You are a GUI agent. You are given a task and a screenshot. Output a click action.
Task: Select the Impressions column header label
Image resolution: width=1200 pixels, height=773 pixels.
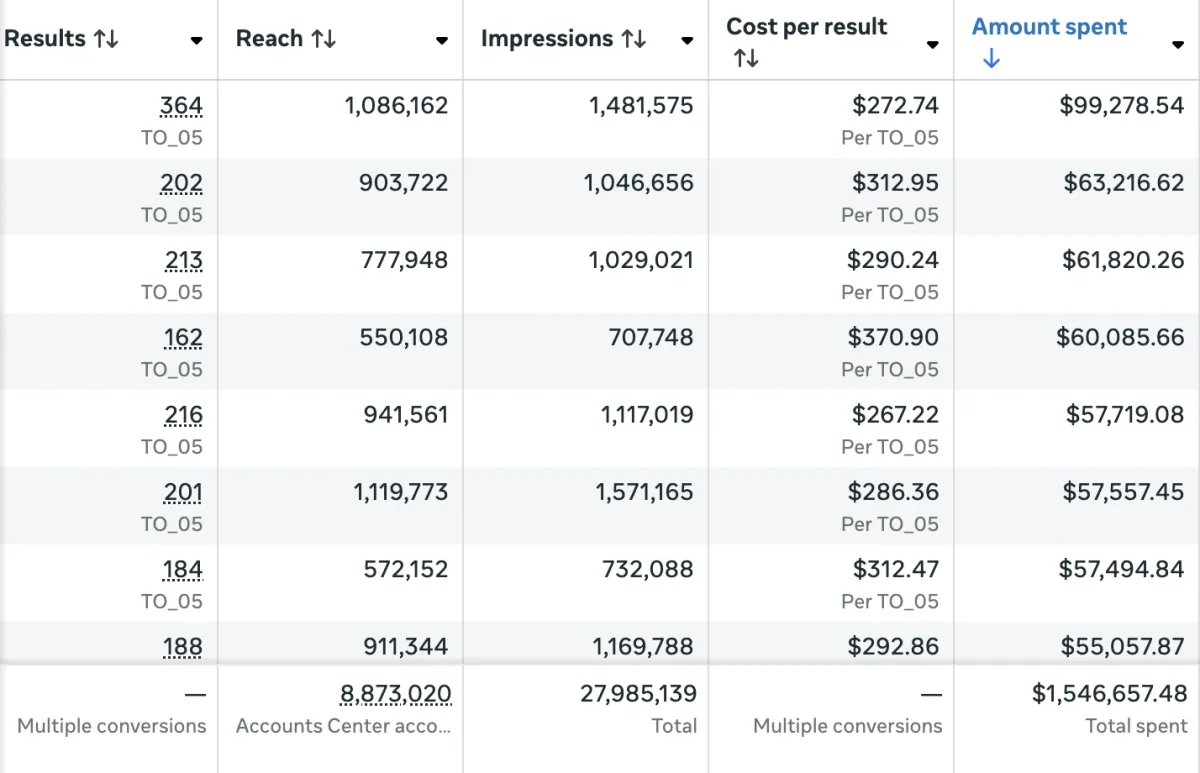pos(546,39)
